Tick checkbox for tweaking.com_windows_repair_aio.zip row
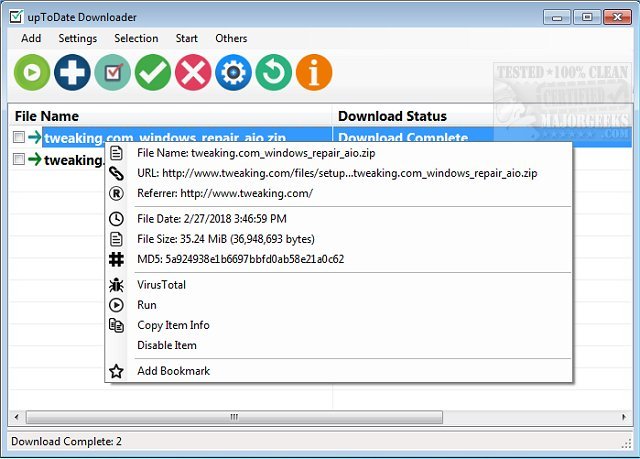The image size is (640, 459). pyautogui.click(x=19, y=137)
